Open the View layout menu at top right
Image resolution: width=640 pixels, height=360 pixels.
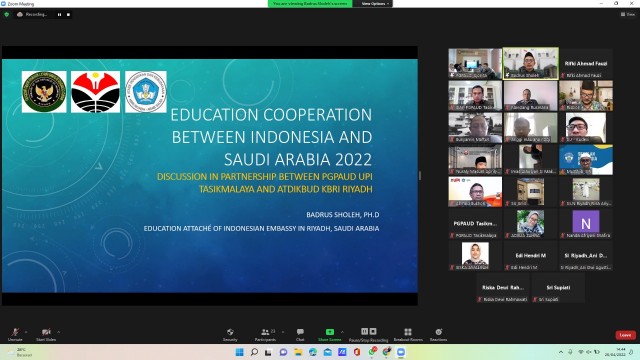628,14
